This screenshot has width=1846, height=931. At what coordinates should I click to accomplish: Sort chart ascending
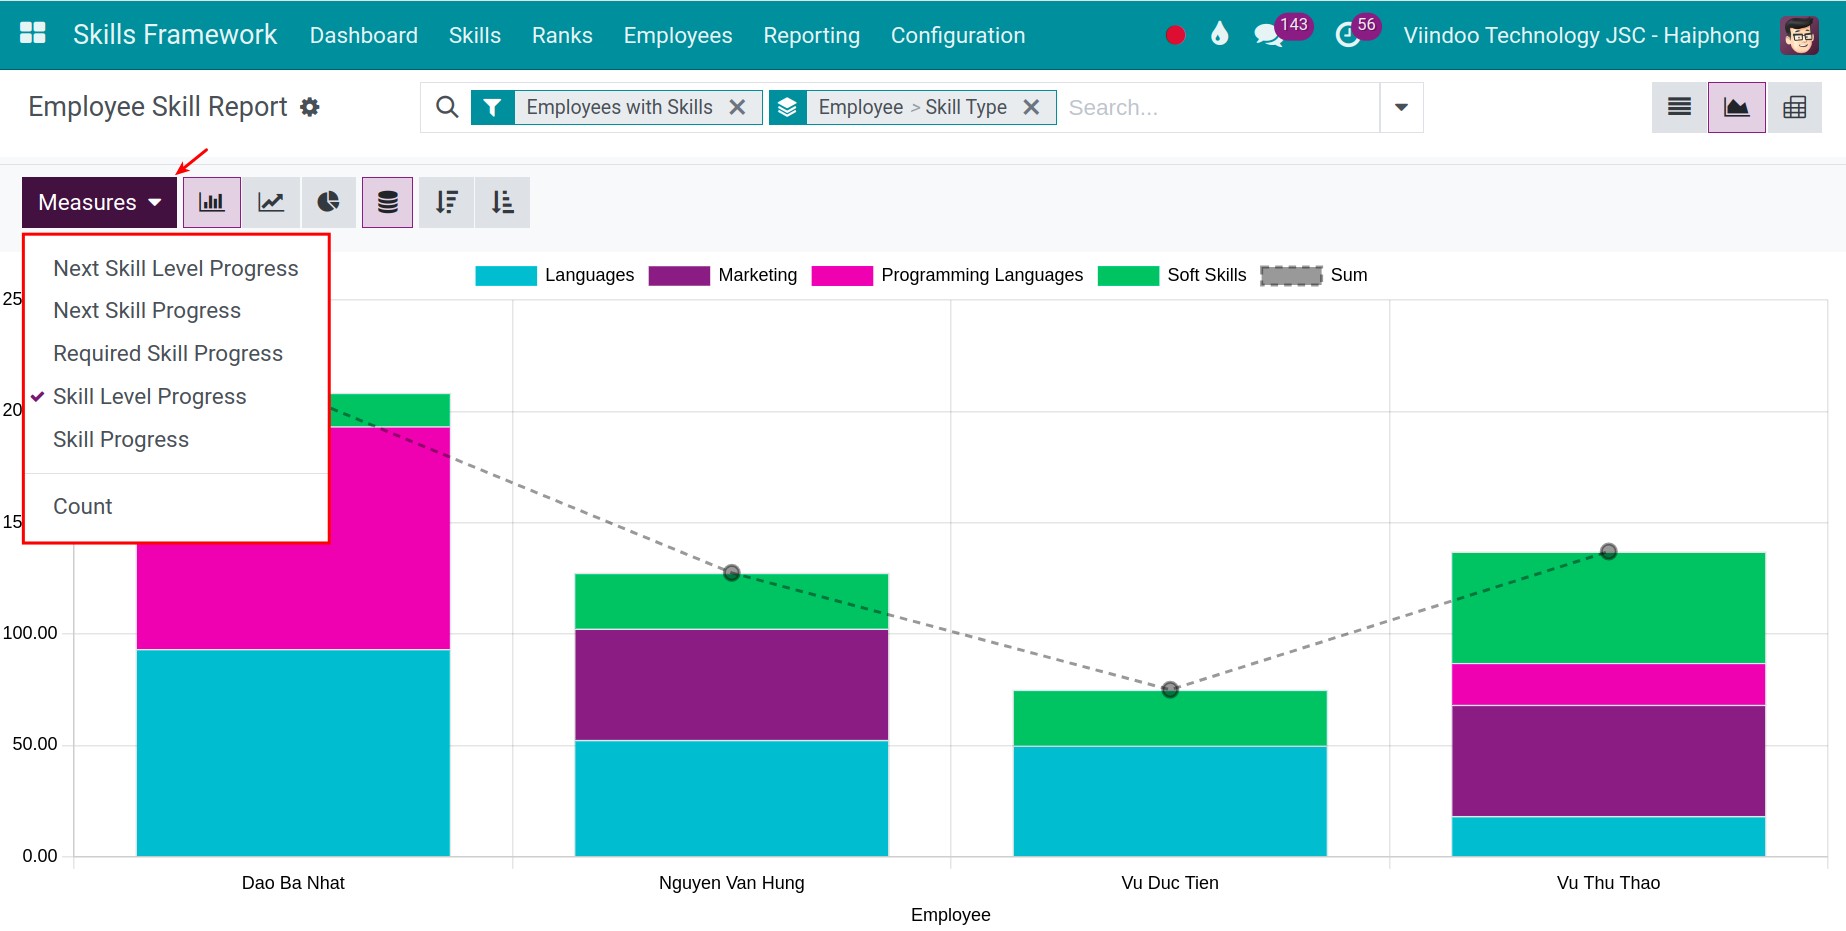pyautogui.click(x=503, y=202)
